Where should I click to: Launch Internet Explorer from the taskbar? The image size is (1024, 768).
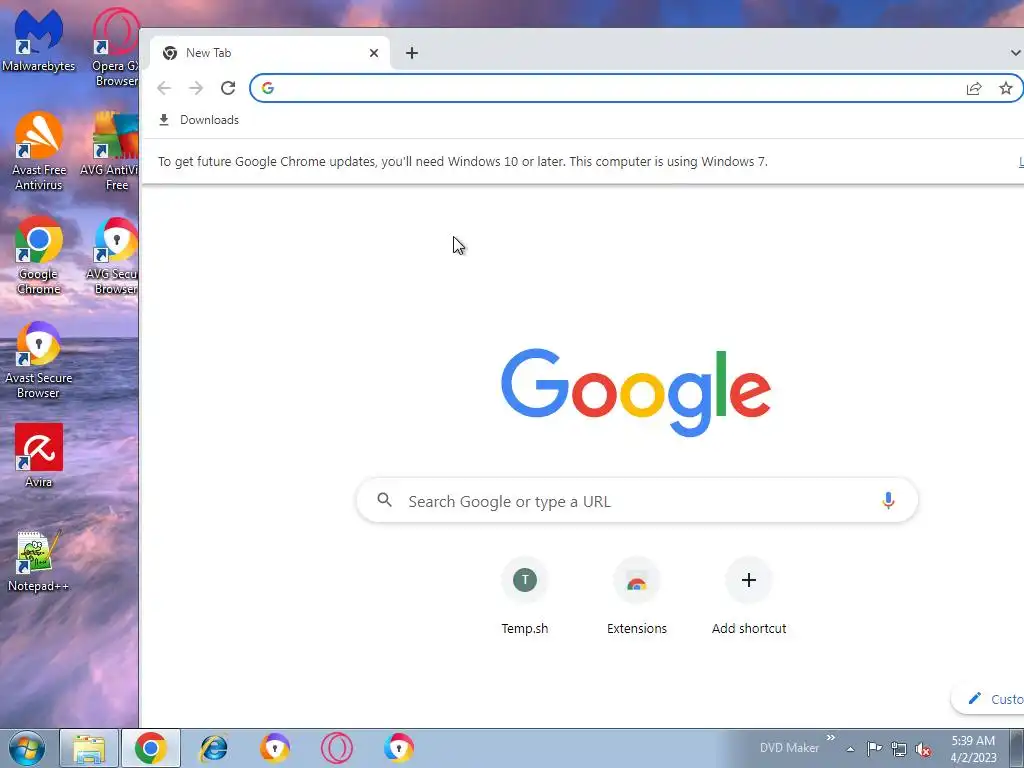(213, 748)
